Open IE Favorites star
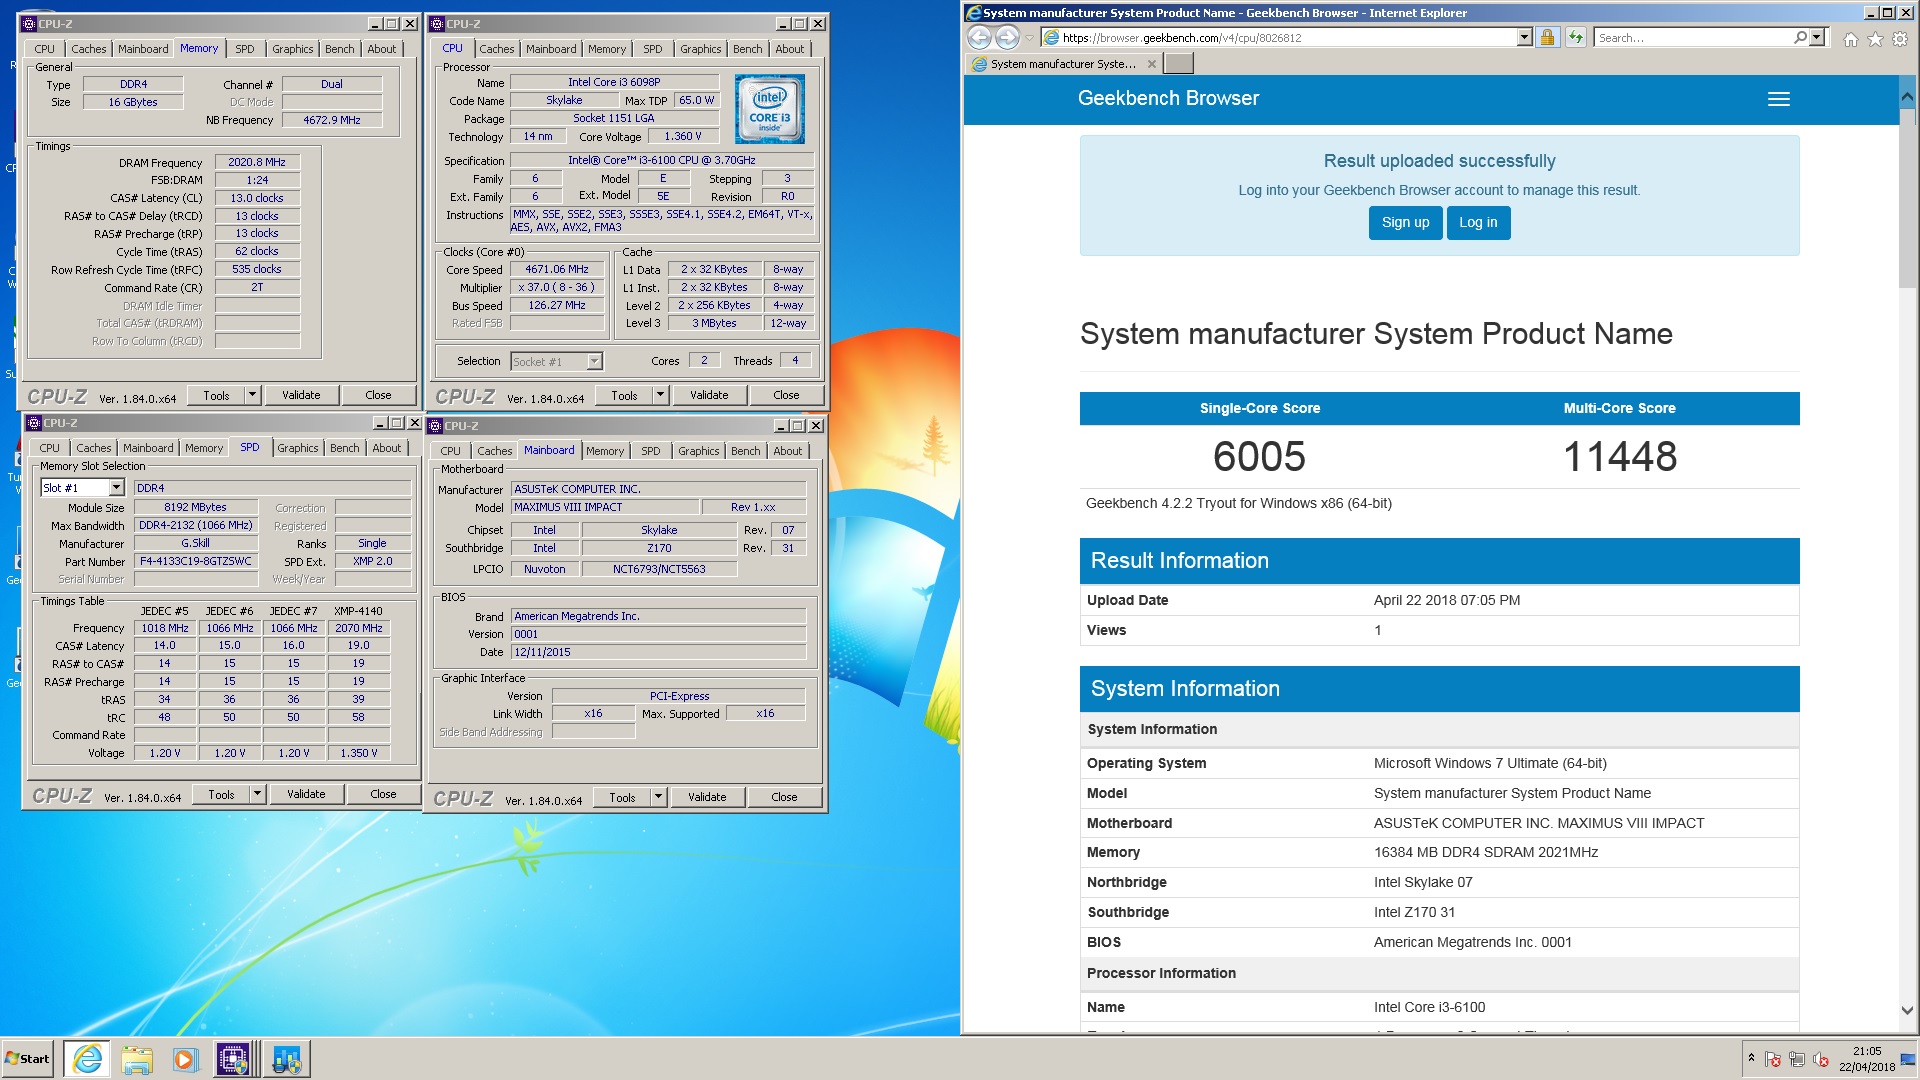This screenshot has width=1920, height=1080. (x=1875, y=39)
